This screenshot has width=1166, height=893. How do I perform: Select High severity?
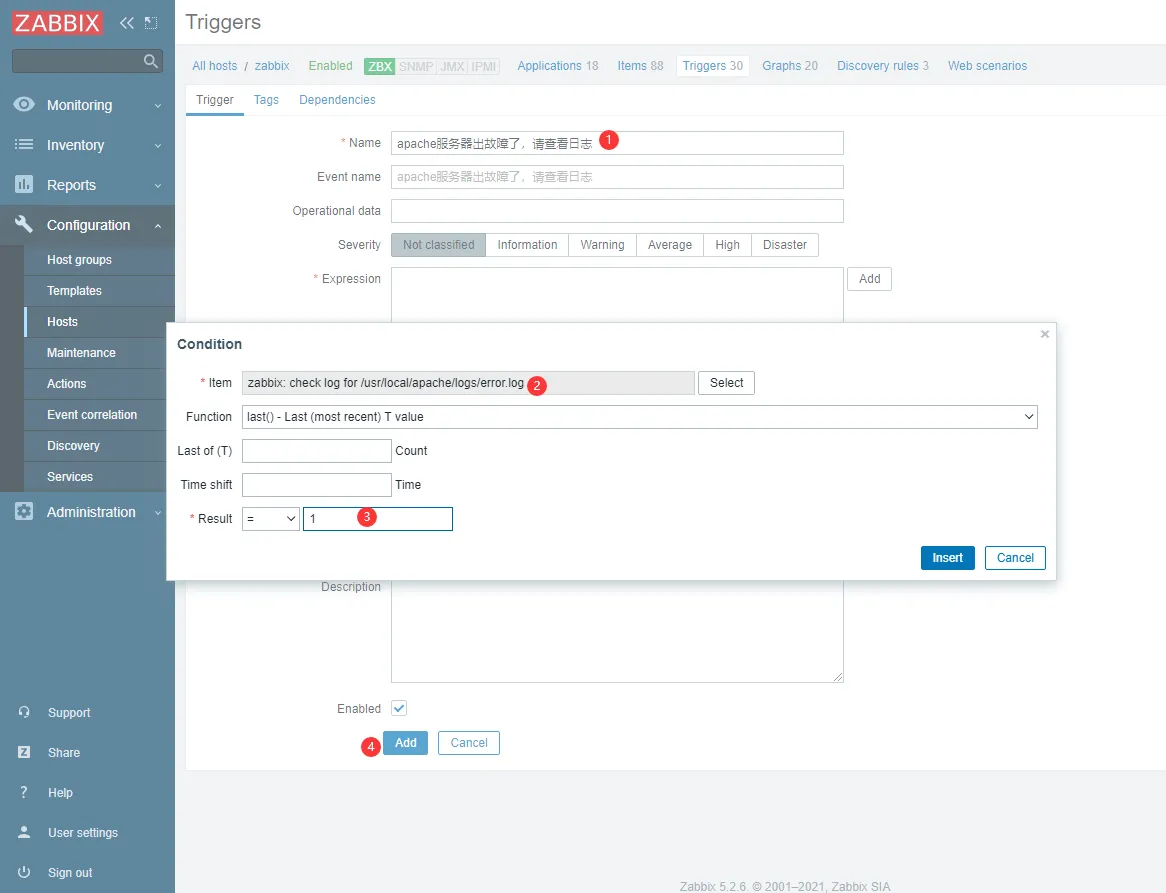(727, 245)
